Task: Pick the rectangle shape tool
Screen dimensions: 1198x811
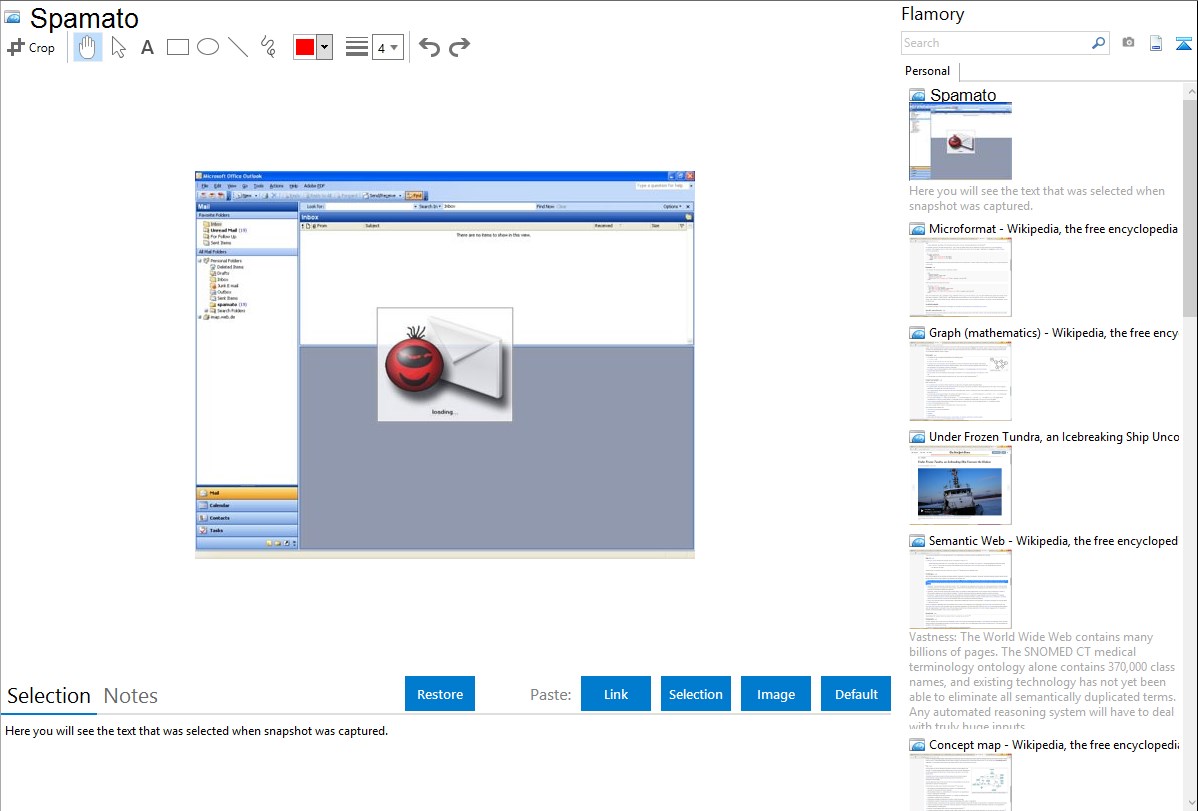Action: [x=178, y=47]
